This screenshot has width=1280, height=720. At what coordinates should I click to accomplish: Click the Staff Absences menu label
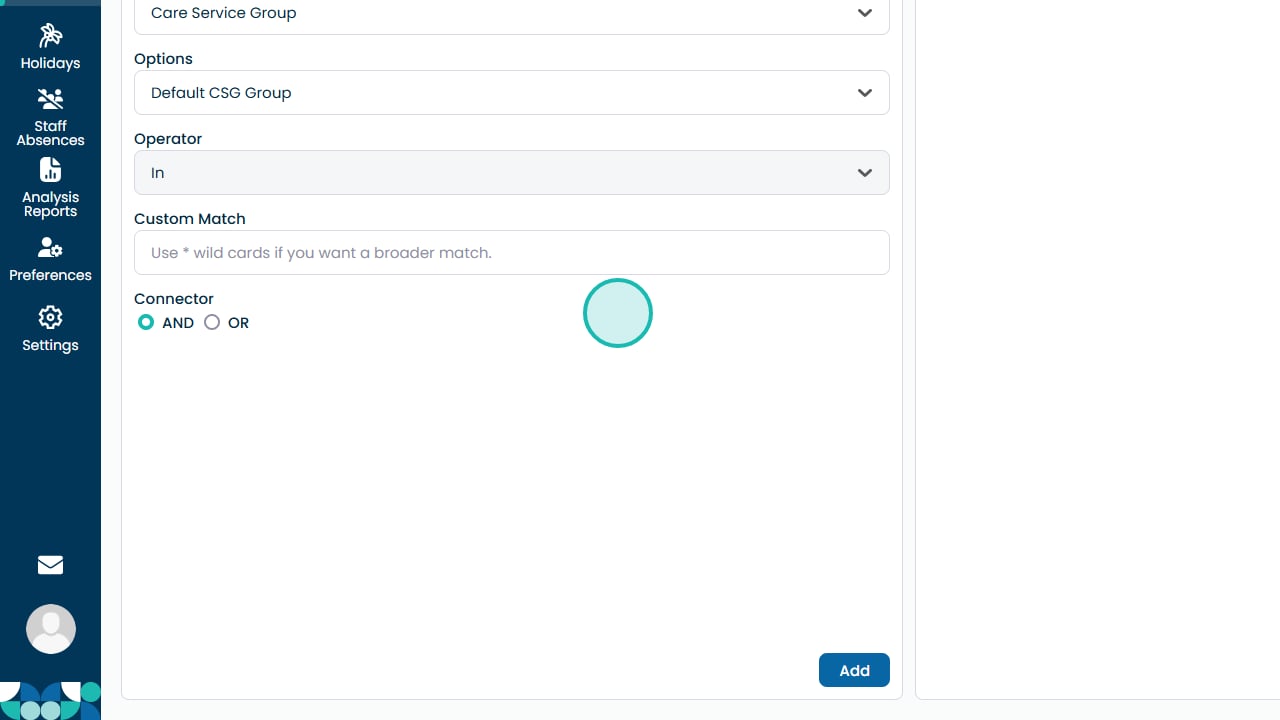click(x=50, y=133)
